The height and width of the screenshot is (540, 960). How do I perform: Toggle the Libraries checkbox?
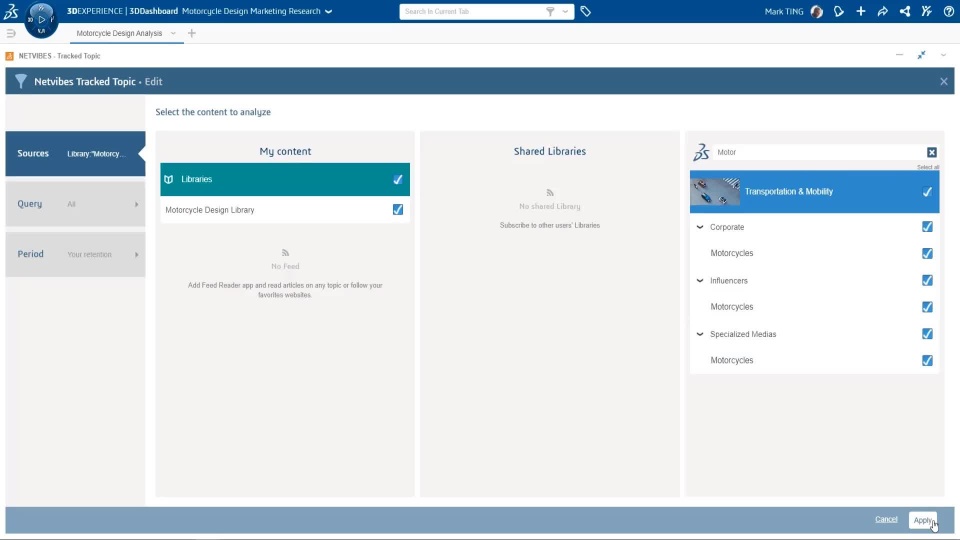397,179
